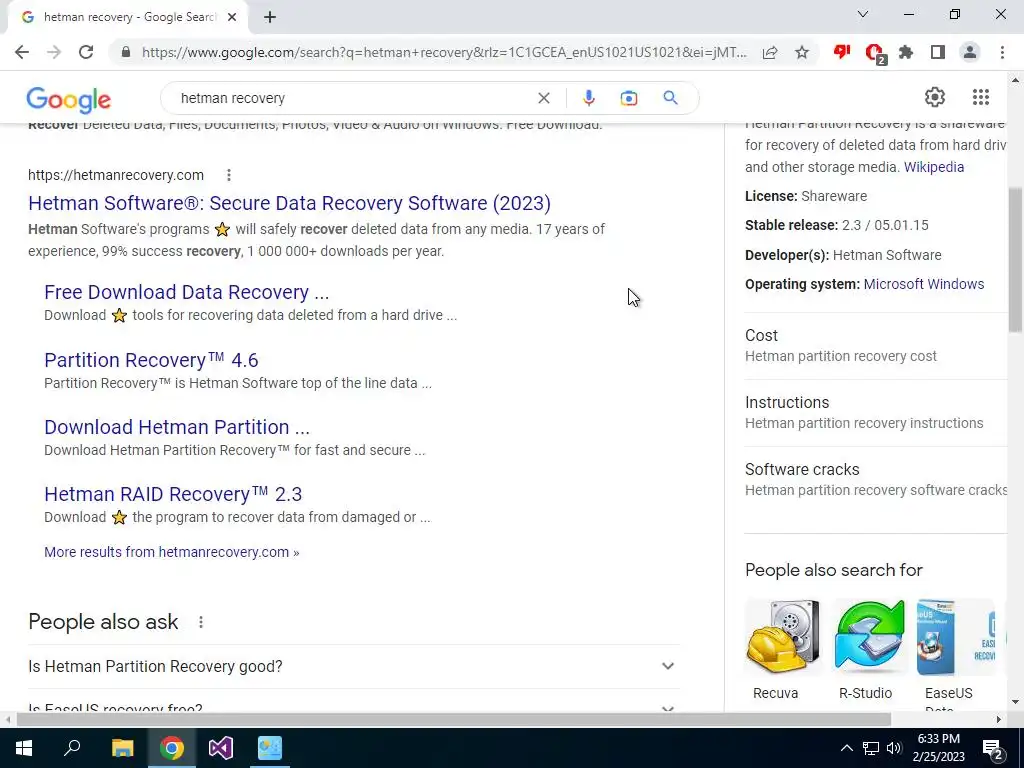Open the R-Studio thumbnail
The height and width of the screenshot is (768, 1024).
[869, 637]
